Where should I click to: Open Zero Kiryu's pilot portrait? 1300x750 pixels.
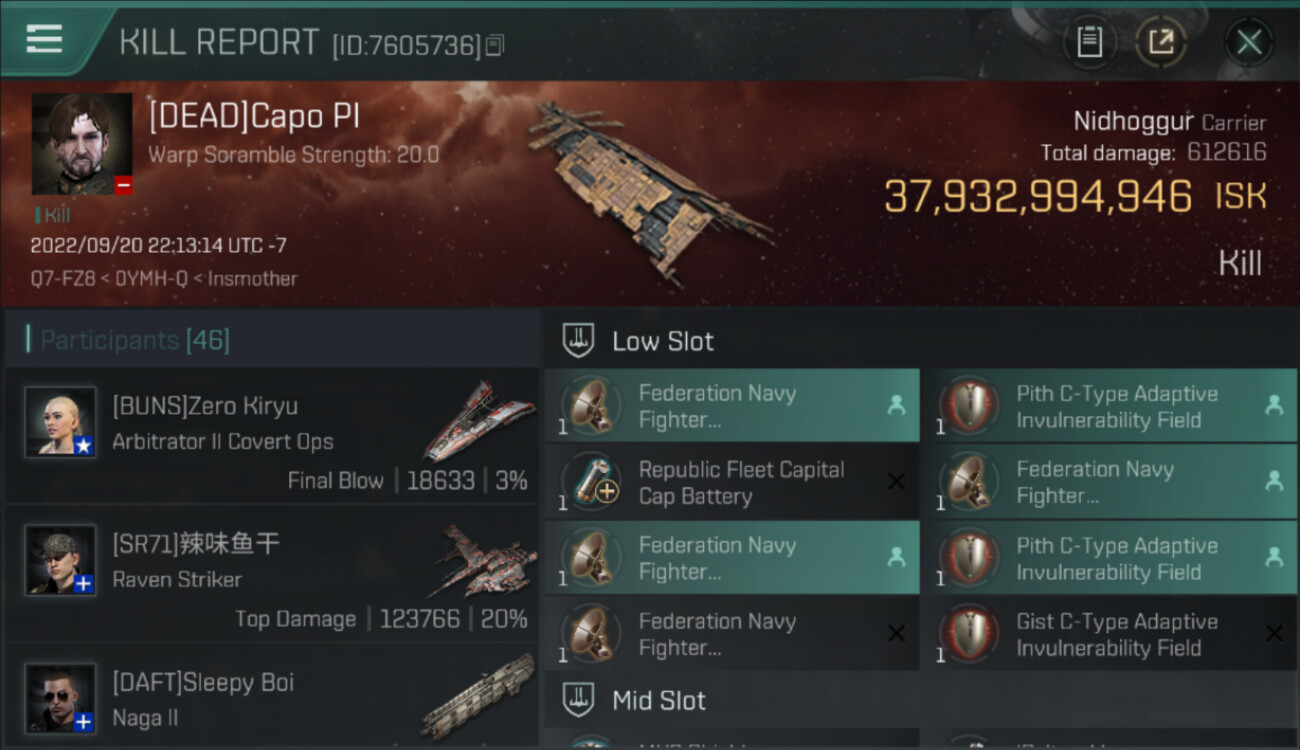61,422
